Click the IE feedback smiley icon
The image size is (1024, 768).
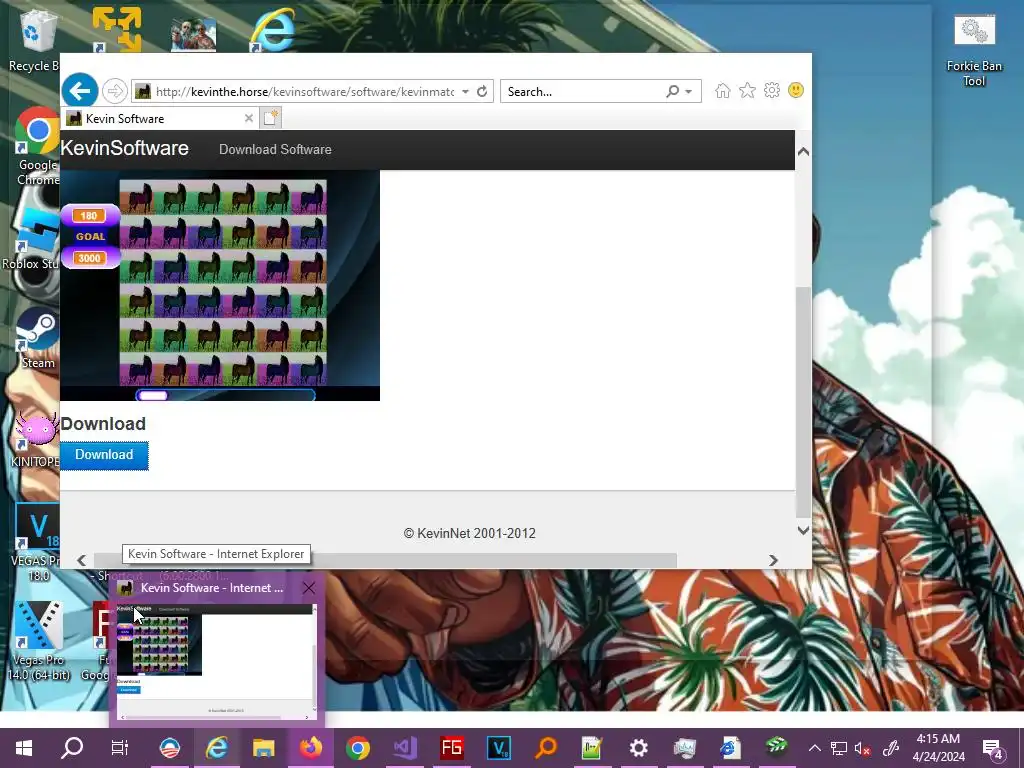795,90
